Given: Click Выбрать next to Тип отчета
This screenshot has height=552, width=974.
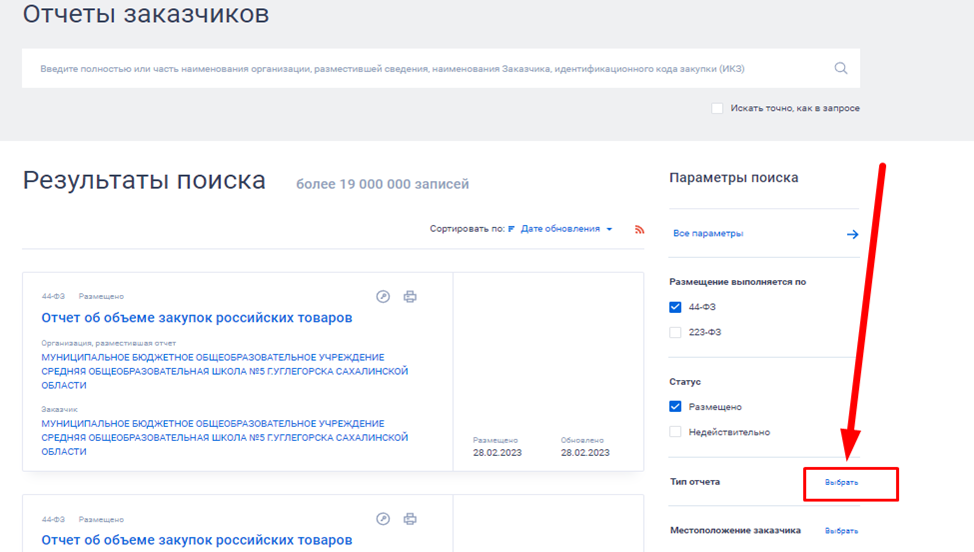Looking at the screenshot, I should pos(841,482).
